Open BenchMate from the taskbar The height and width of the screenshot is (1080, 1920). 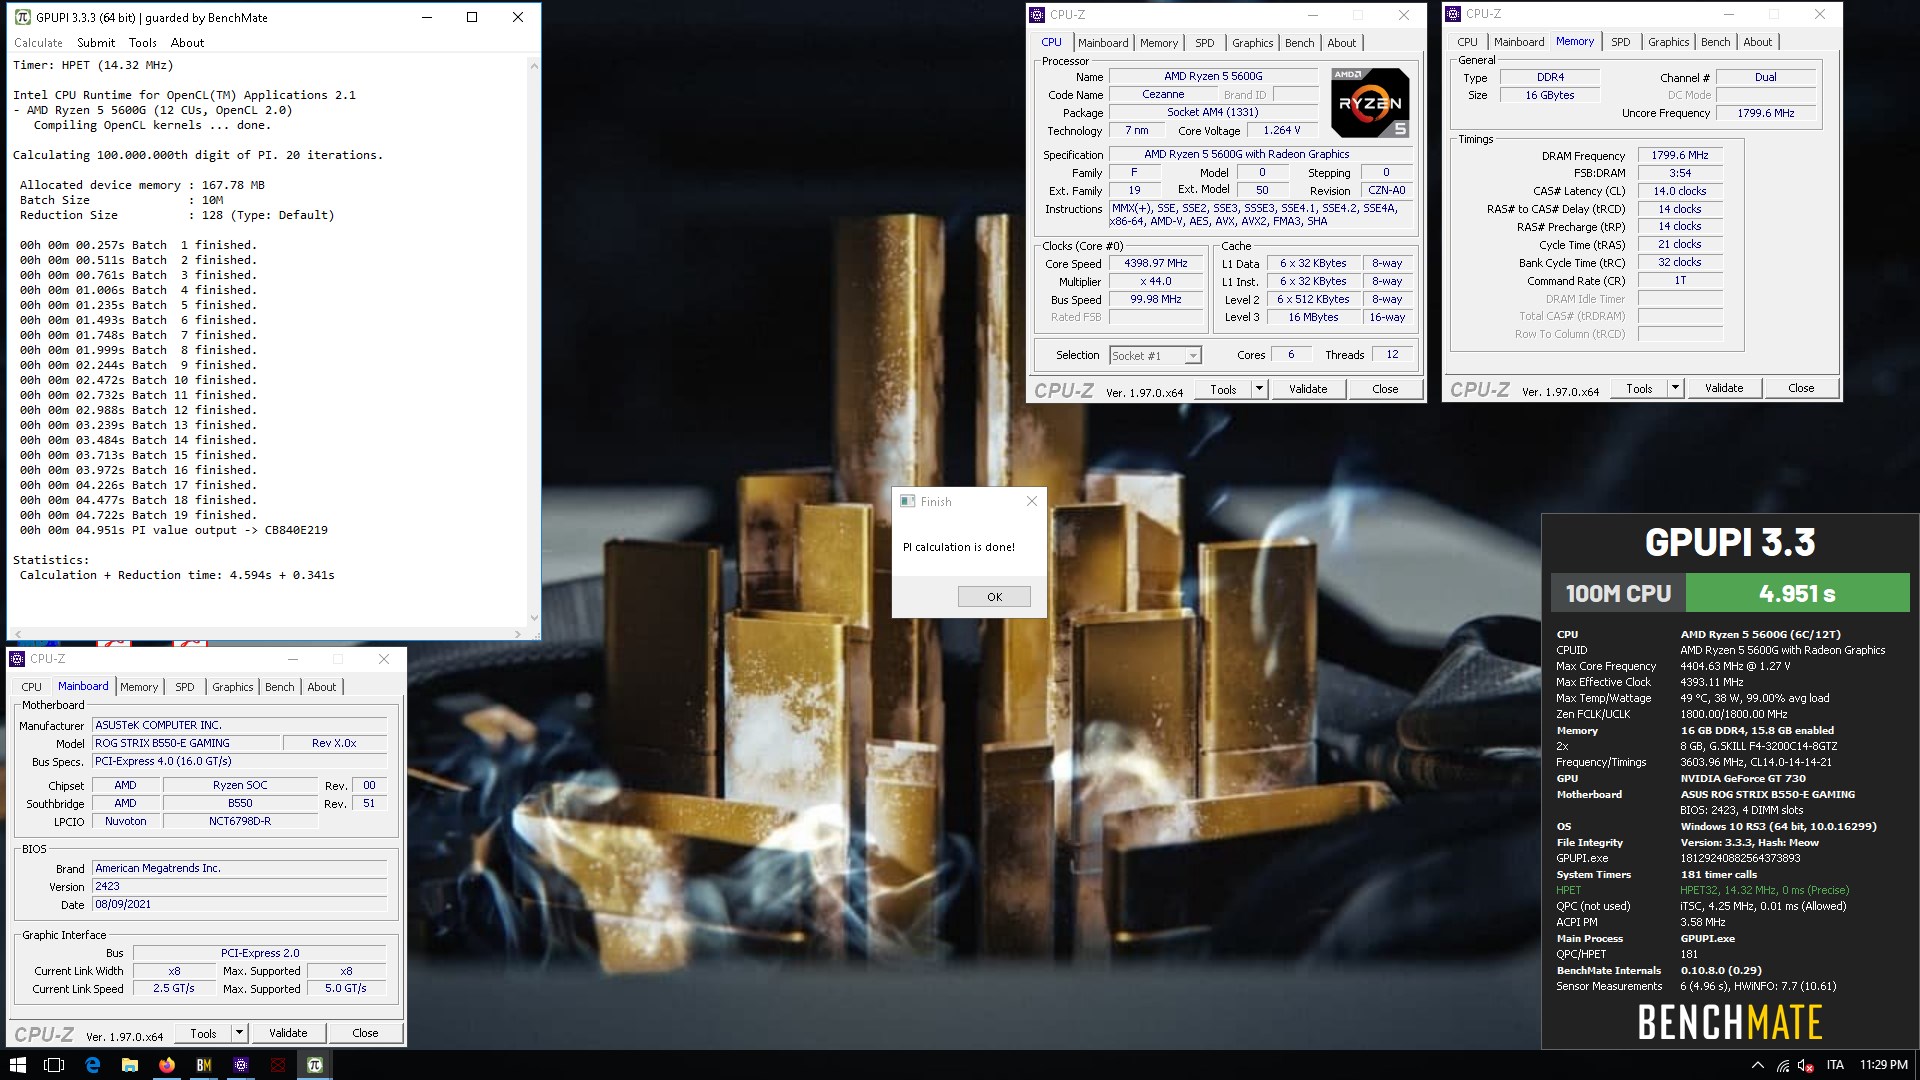pos(203,1065)
